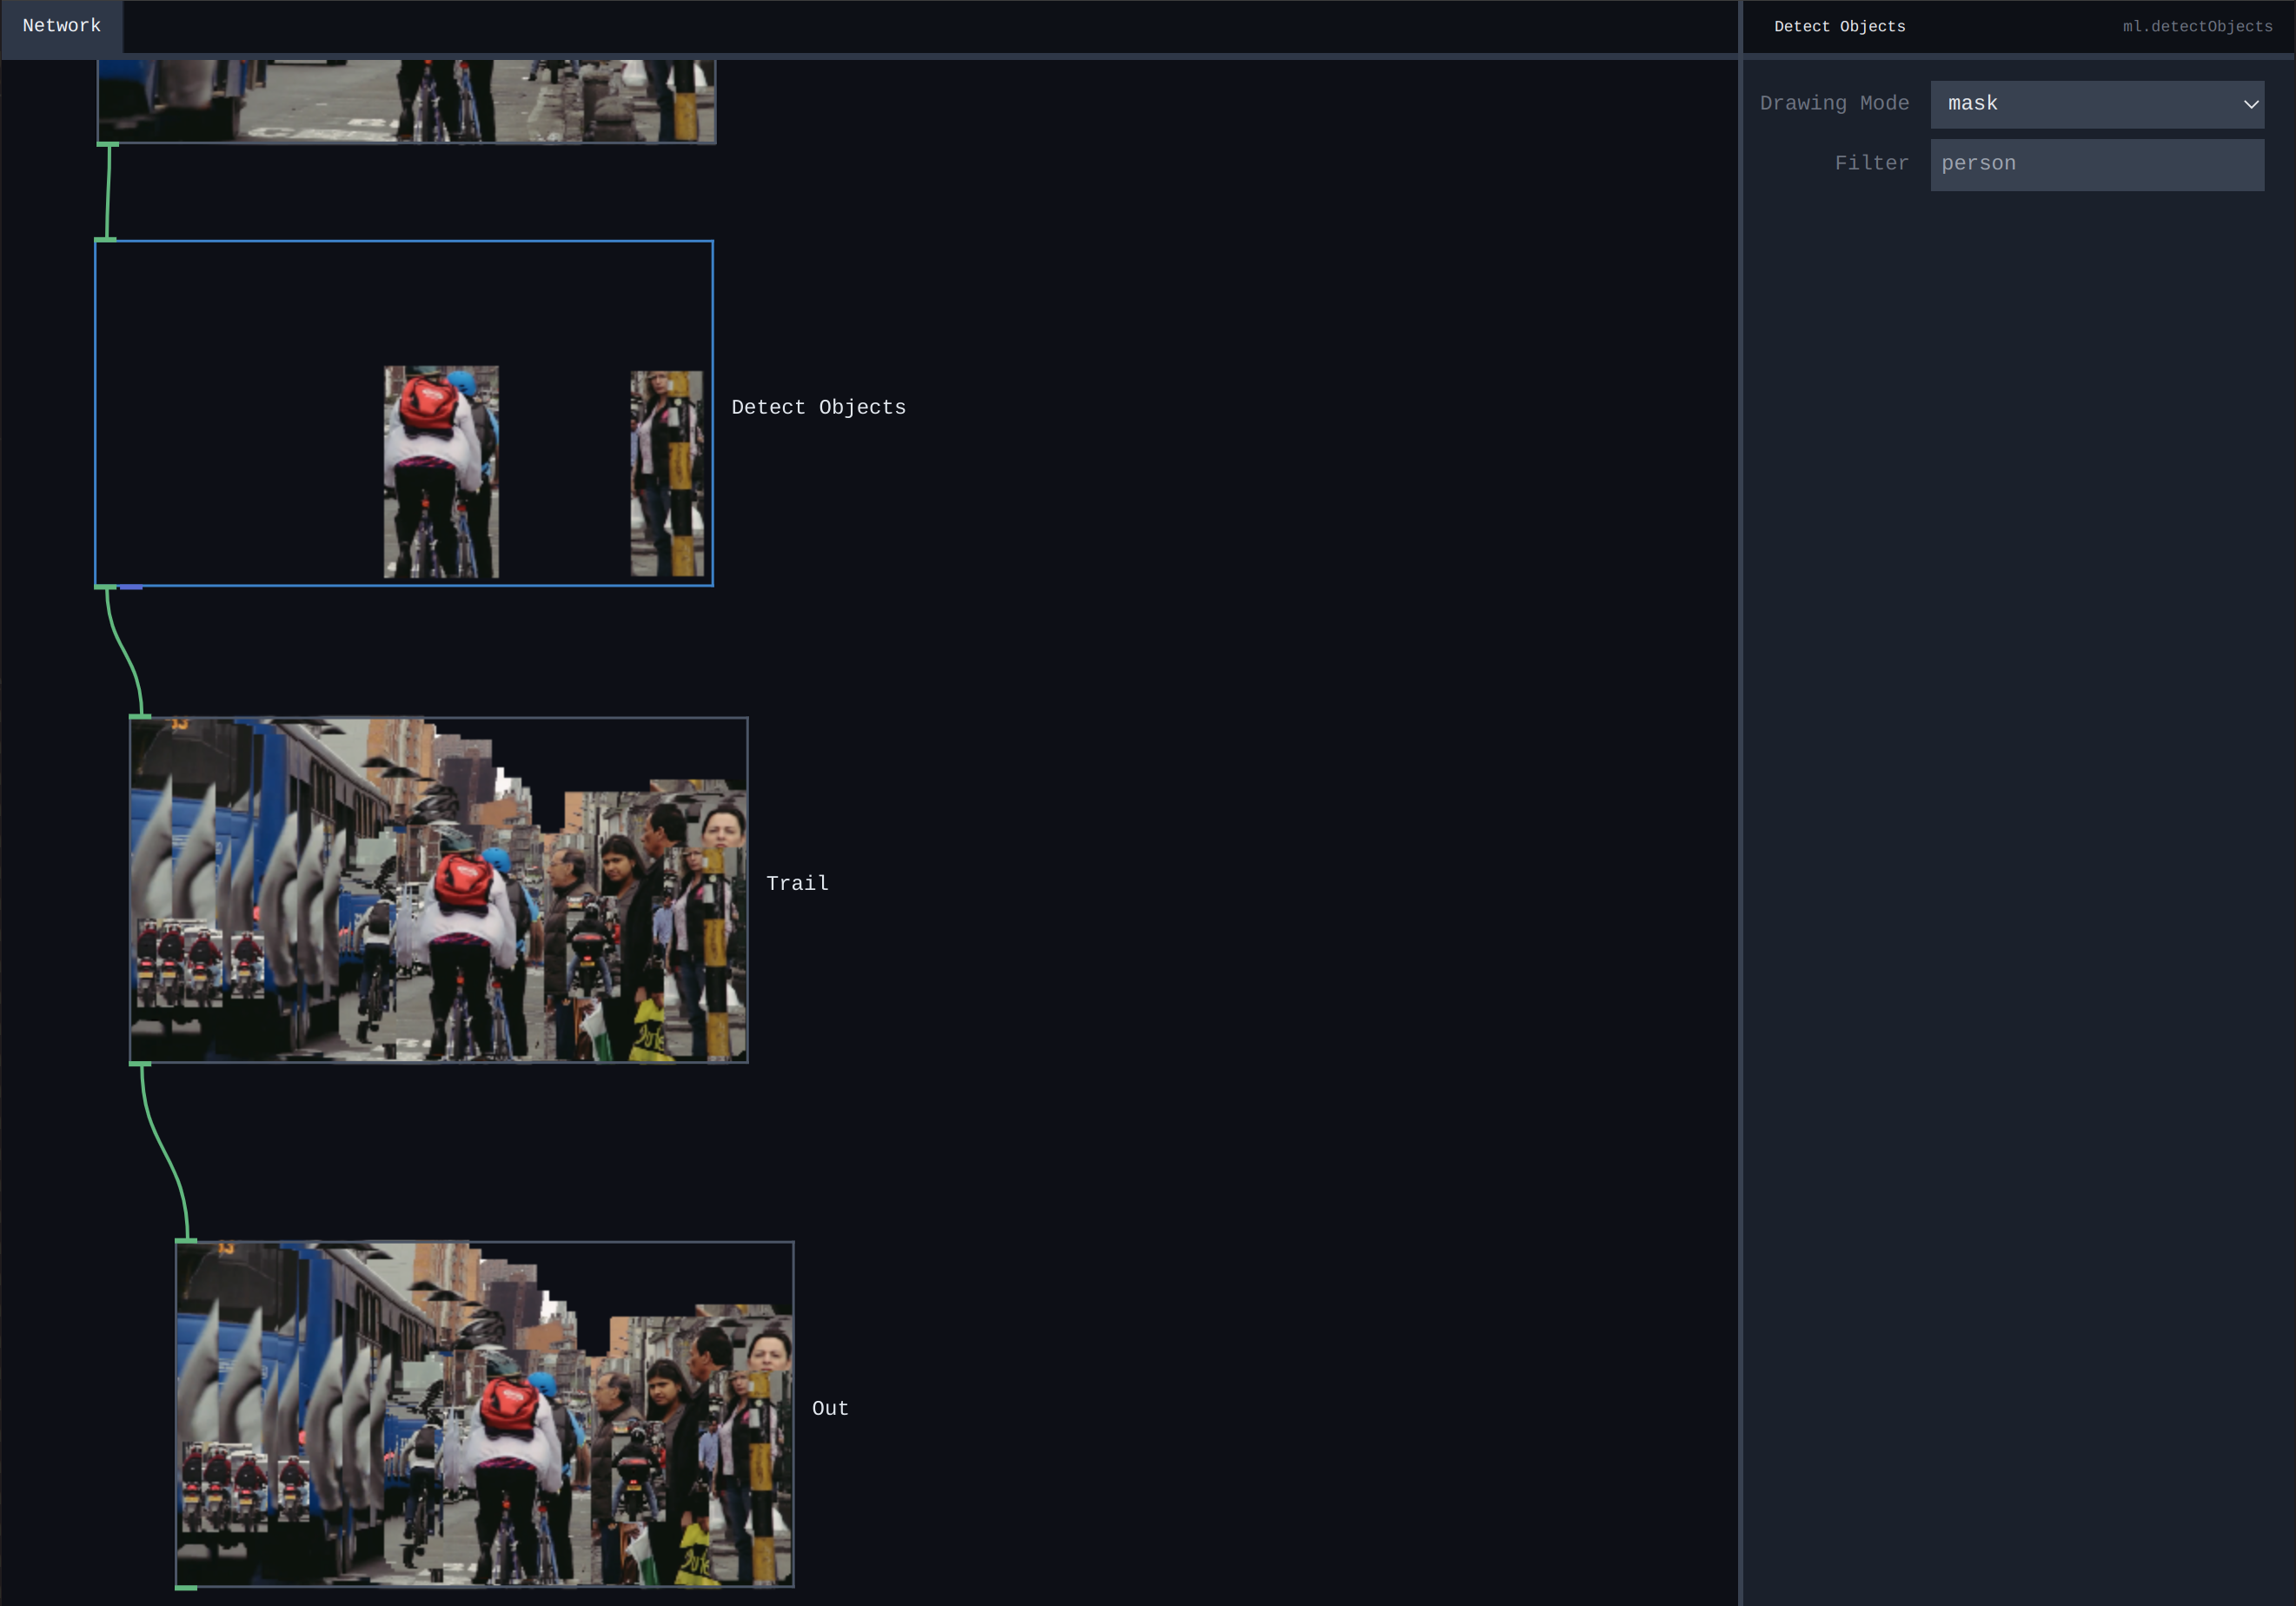Select the Out node preview image

484,1413
